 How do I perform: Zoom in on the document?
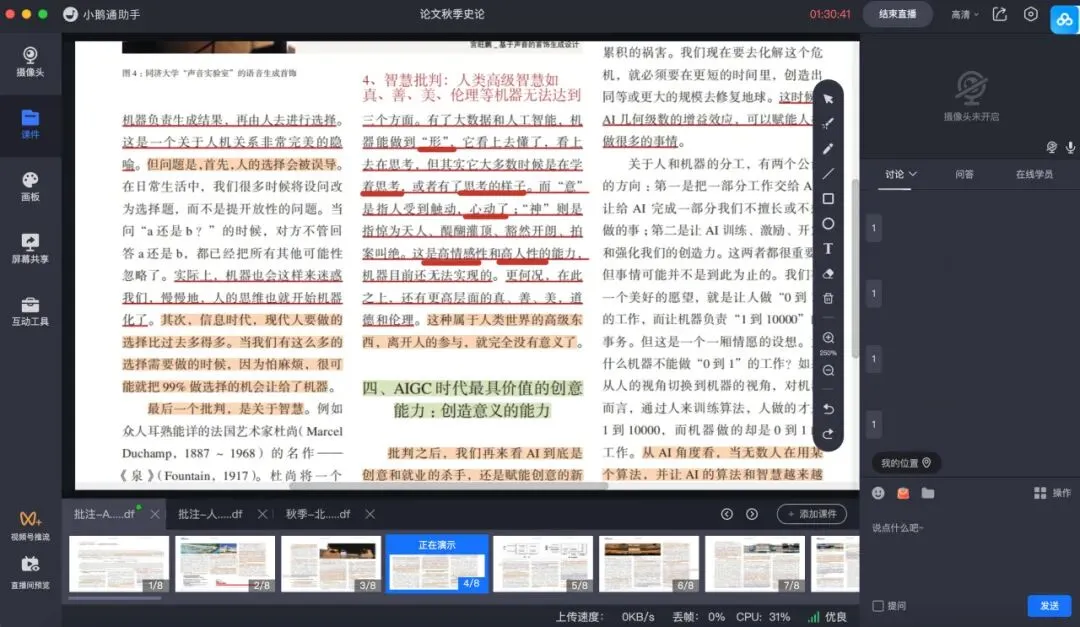pyautogui.click(x=829, y=338)
